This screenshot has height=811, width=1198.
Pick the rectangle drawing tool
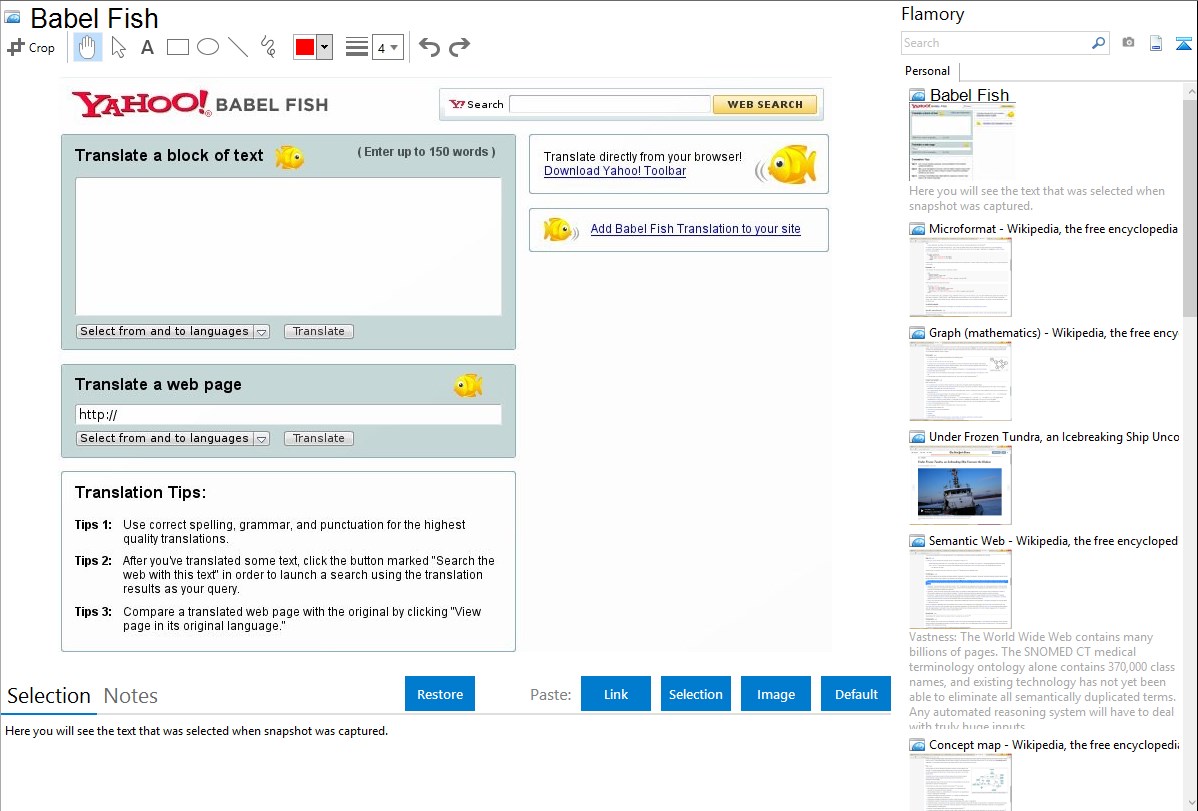[x=177, y=47]
